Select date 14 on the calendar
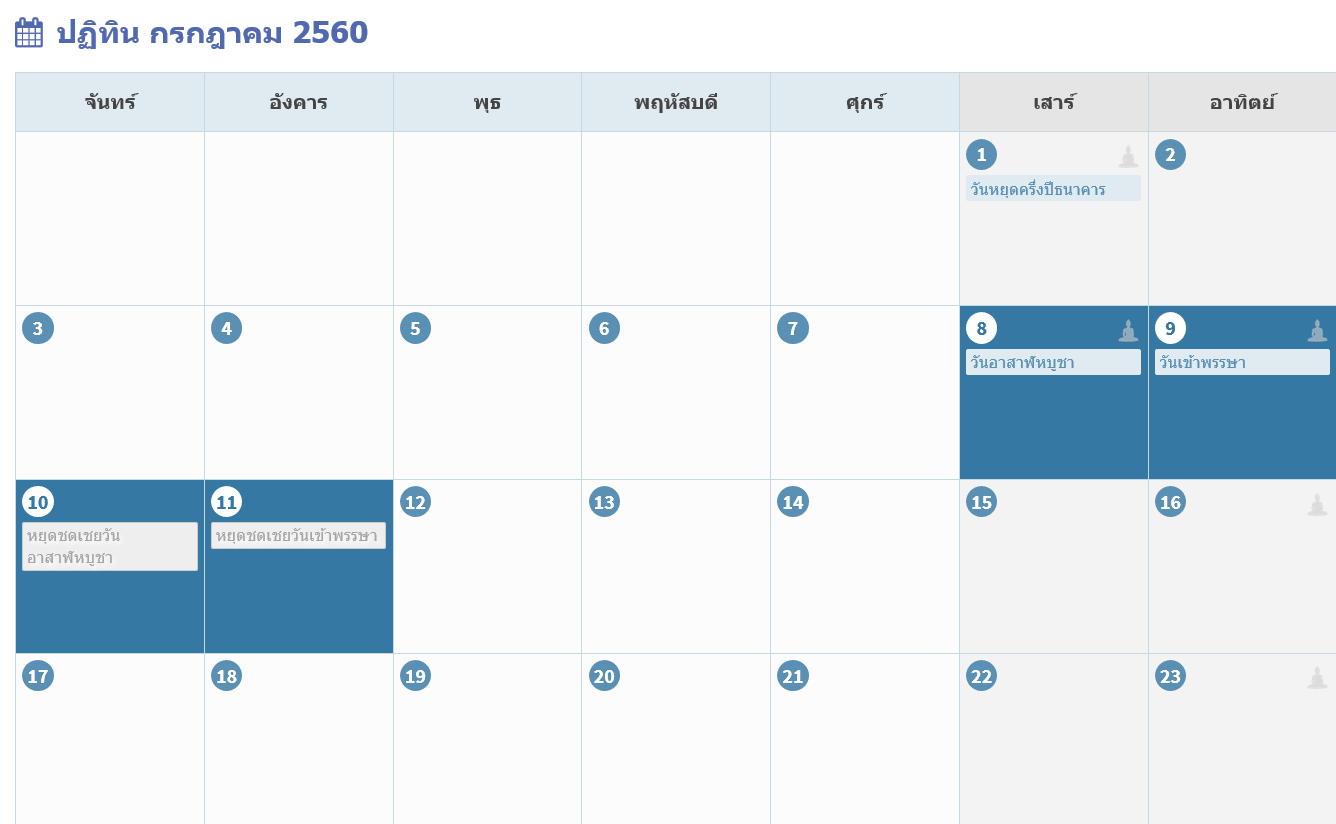 click(x=793, y=502)
